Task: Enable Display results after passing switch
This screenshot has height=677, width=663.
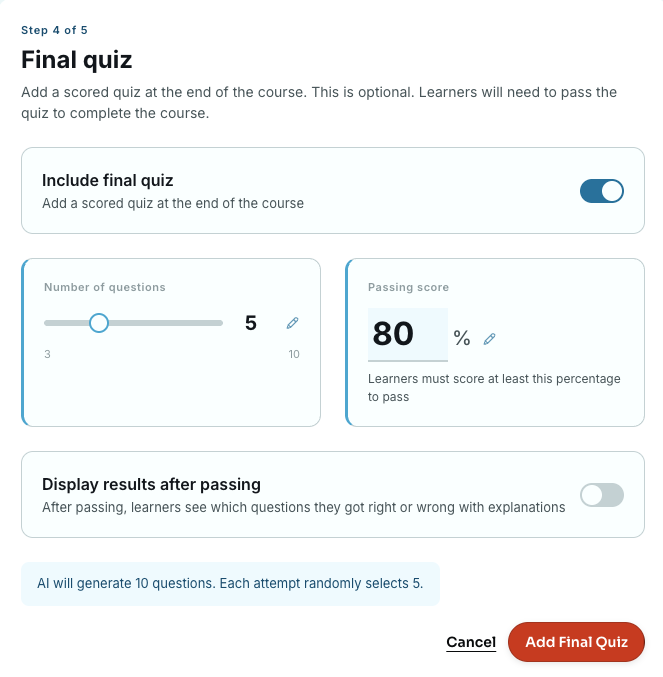Action: click(x=602, y=495)
